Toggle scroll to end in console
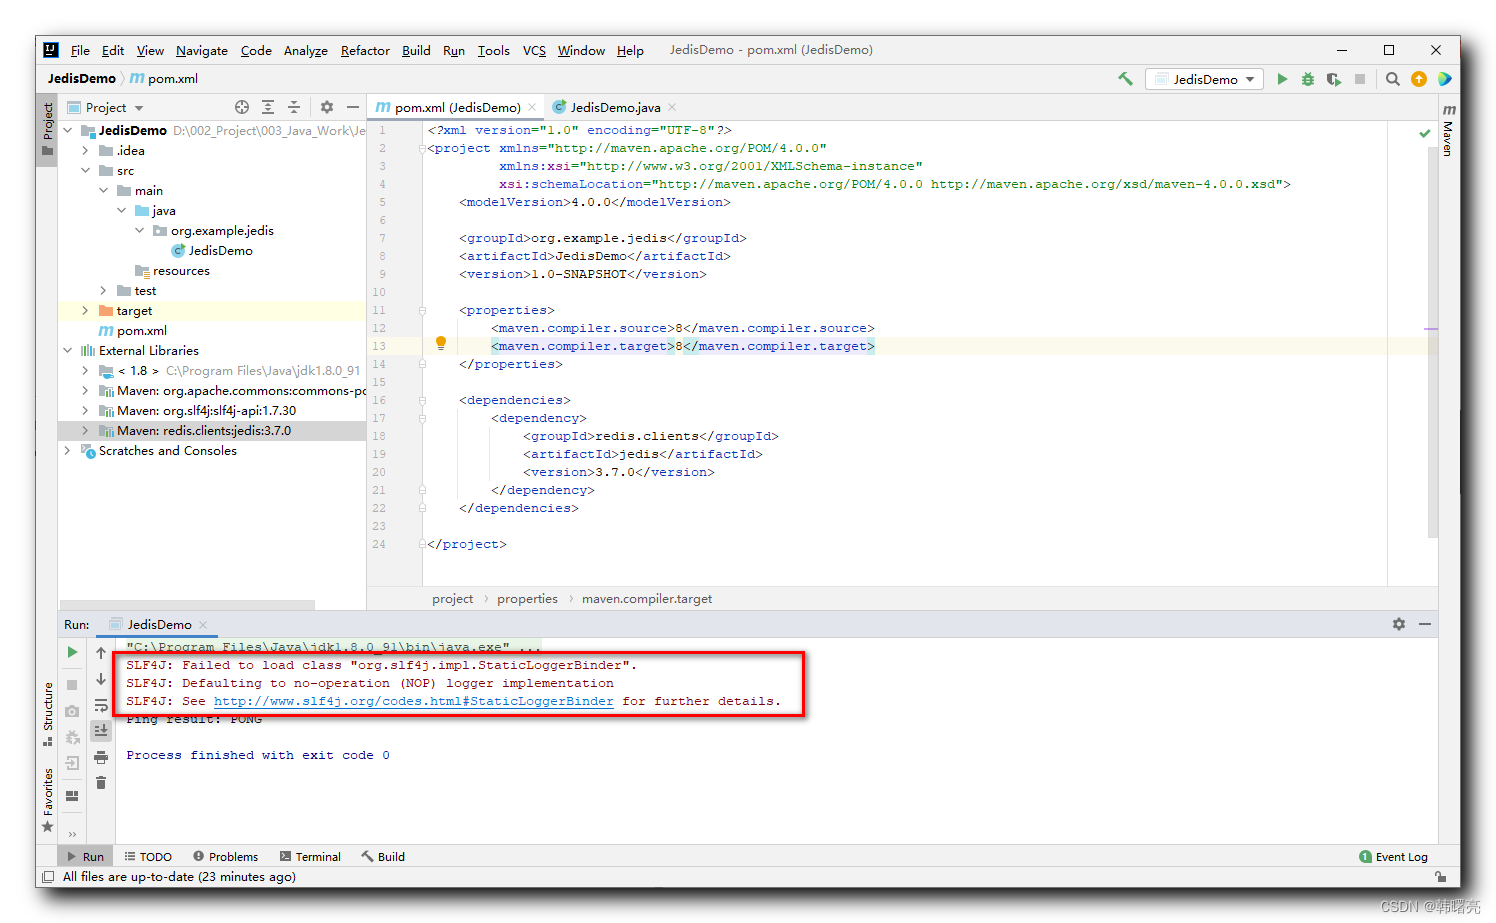The height and width of the screenshot is (923, 1496). pyautogui.click(x=101, y=731)
